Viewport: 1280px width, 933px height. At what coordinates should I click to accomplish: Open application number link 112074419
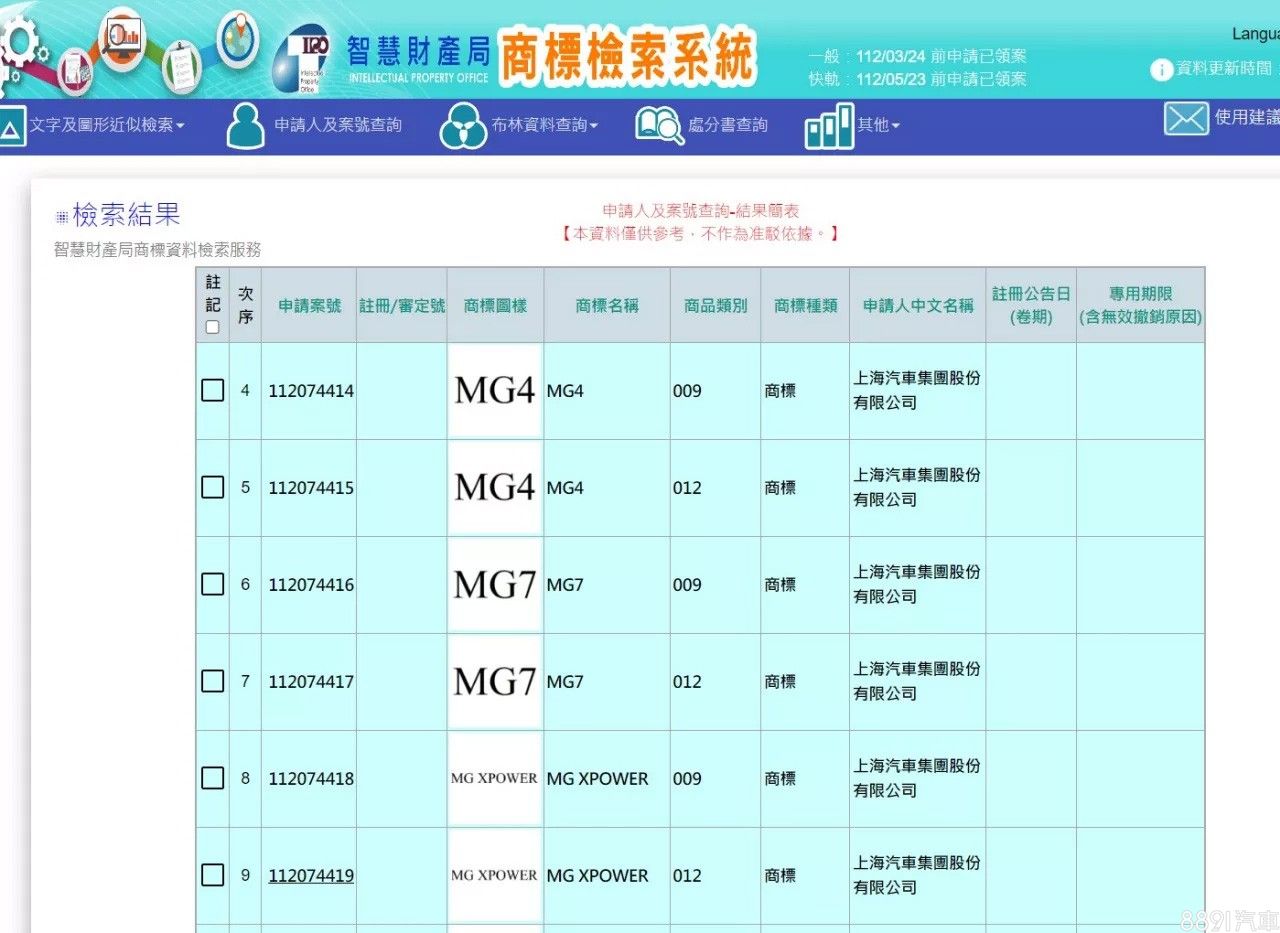311,876
